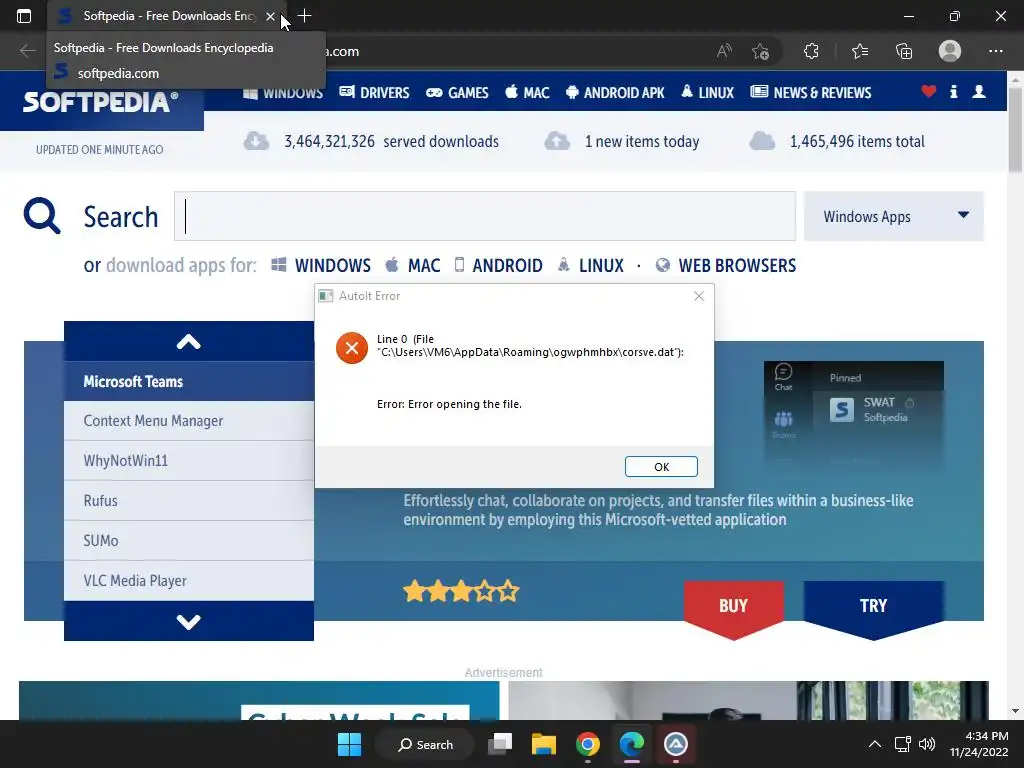
Task: Open the AutoIt app icon on the taskbar
Action: click(x=676, y=744)
